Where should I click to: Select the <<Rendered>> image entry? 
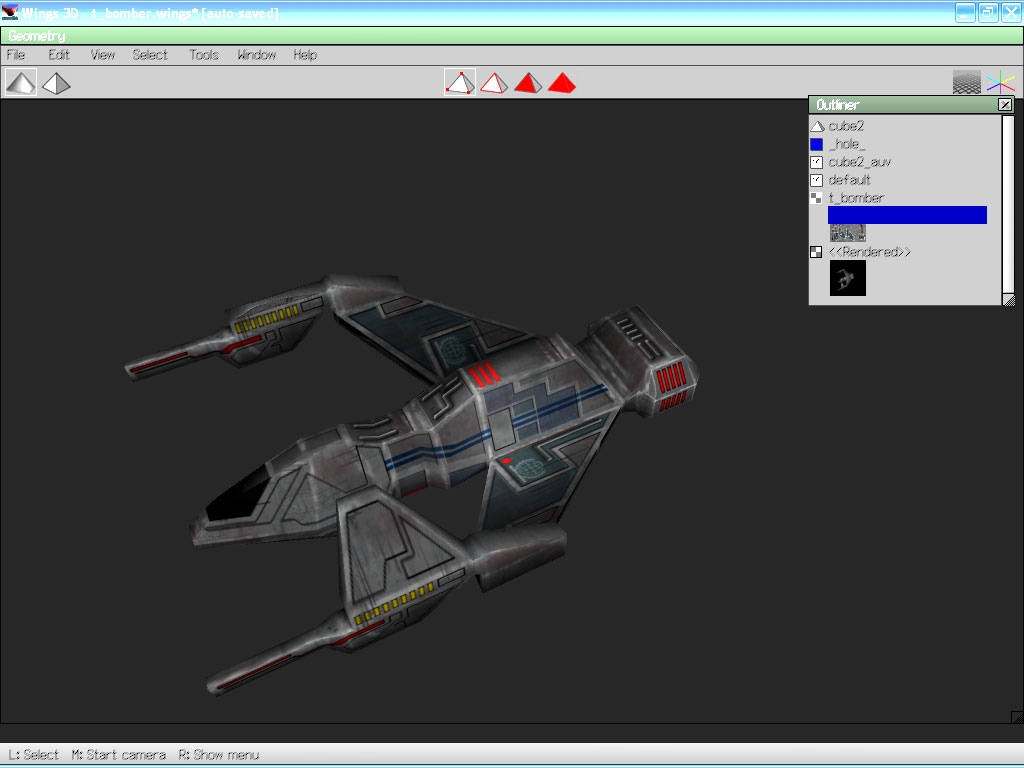(x=869, y=252)
